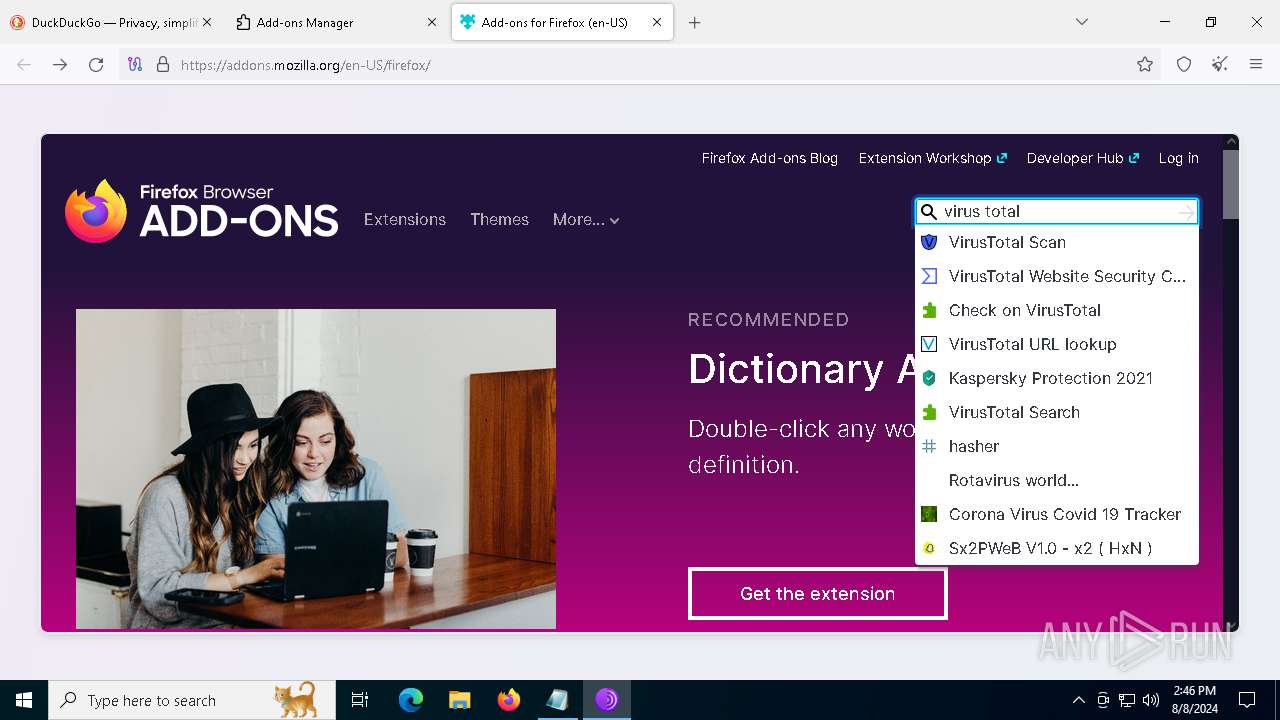This screenshot has height=720, width=1280.
Task: Bookmark this page with the star
Action: 1145,65
